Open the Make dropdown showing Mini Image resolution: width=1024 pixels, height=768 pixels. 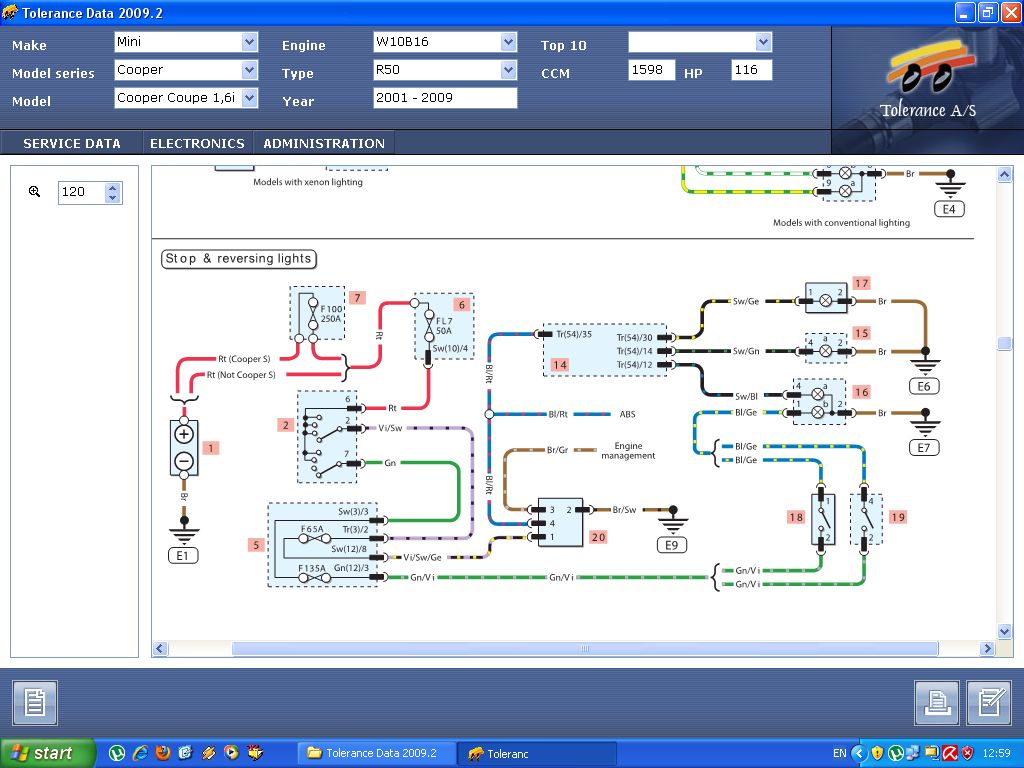click(249, 42)
